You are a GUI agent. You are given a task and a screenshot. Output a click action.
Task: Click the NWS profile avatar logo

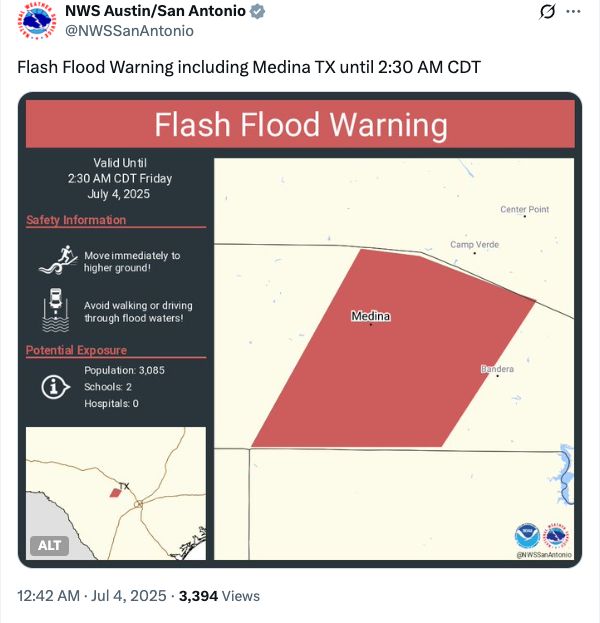(37, 21)
